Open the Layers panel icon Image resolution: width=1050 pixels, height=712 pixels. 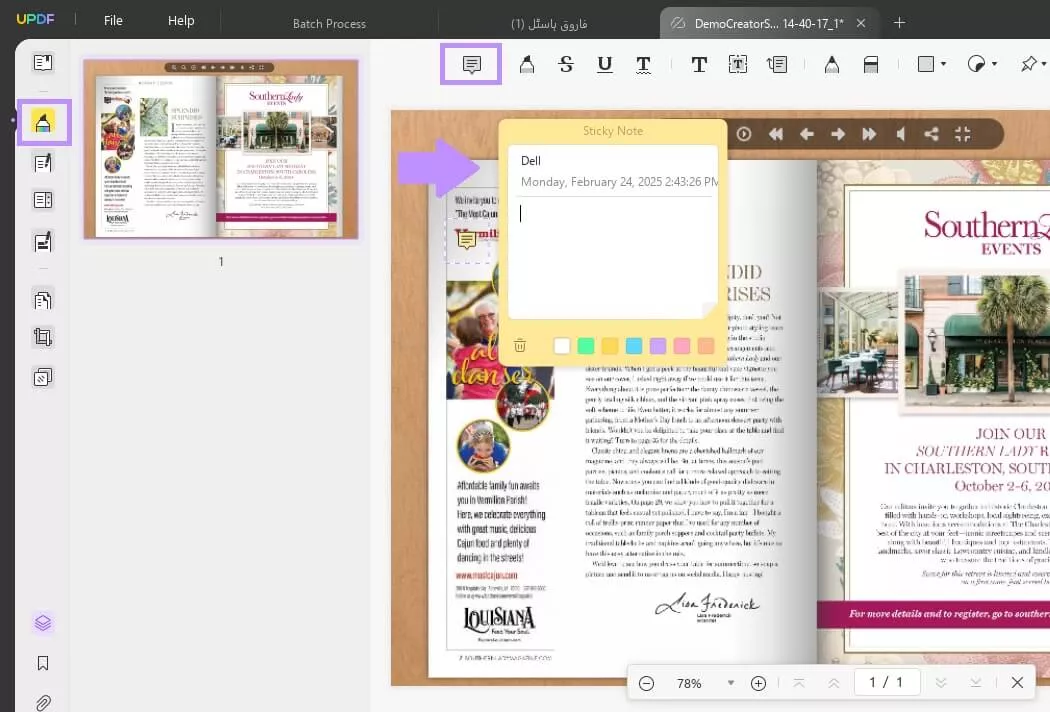(x=43, y=623)
